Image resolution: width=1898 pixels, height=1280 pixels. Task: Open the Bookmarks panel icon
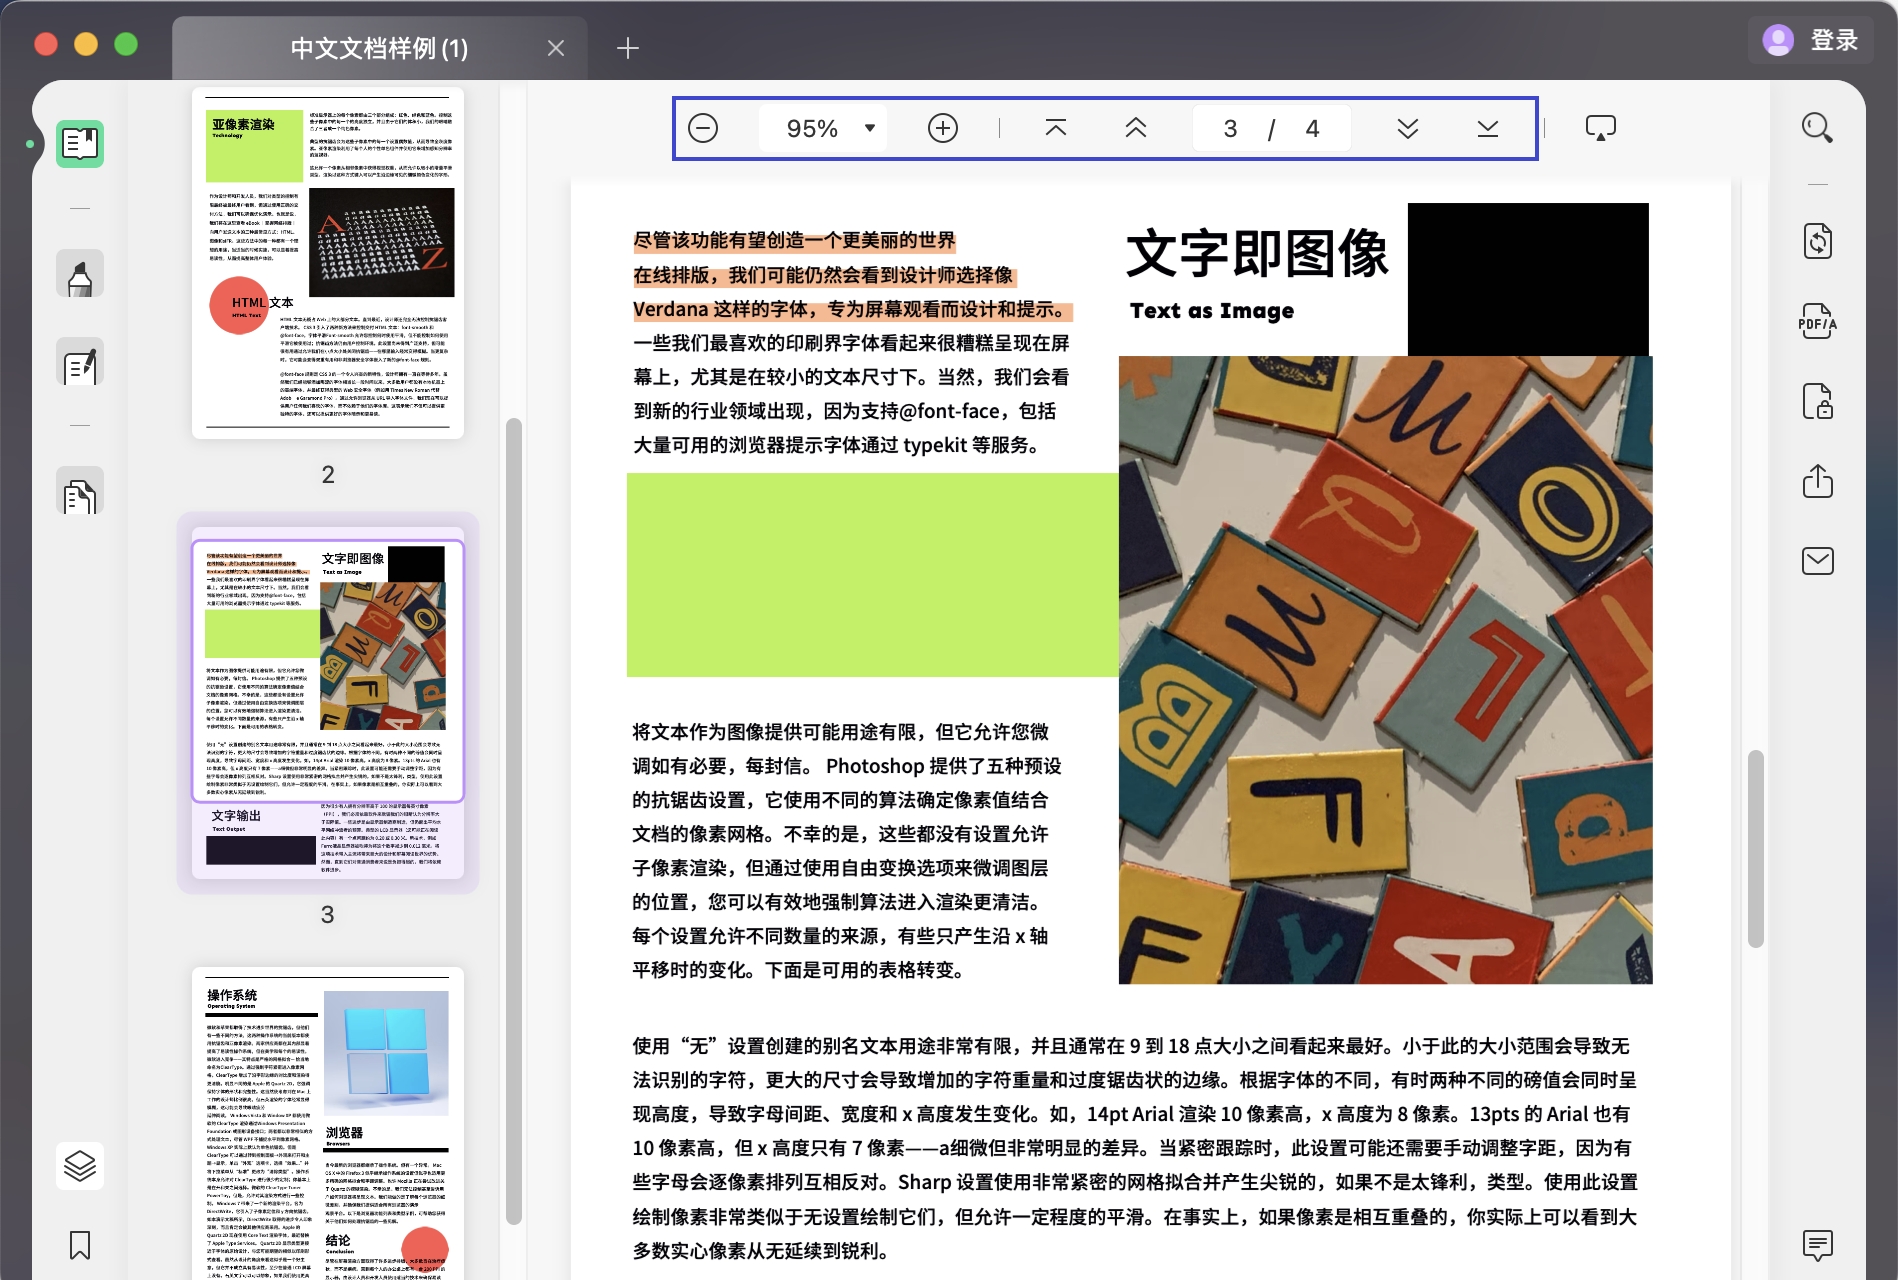pos(80,1245)
